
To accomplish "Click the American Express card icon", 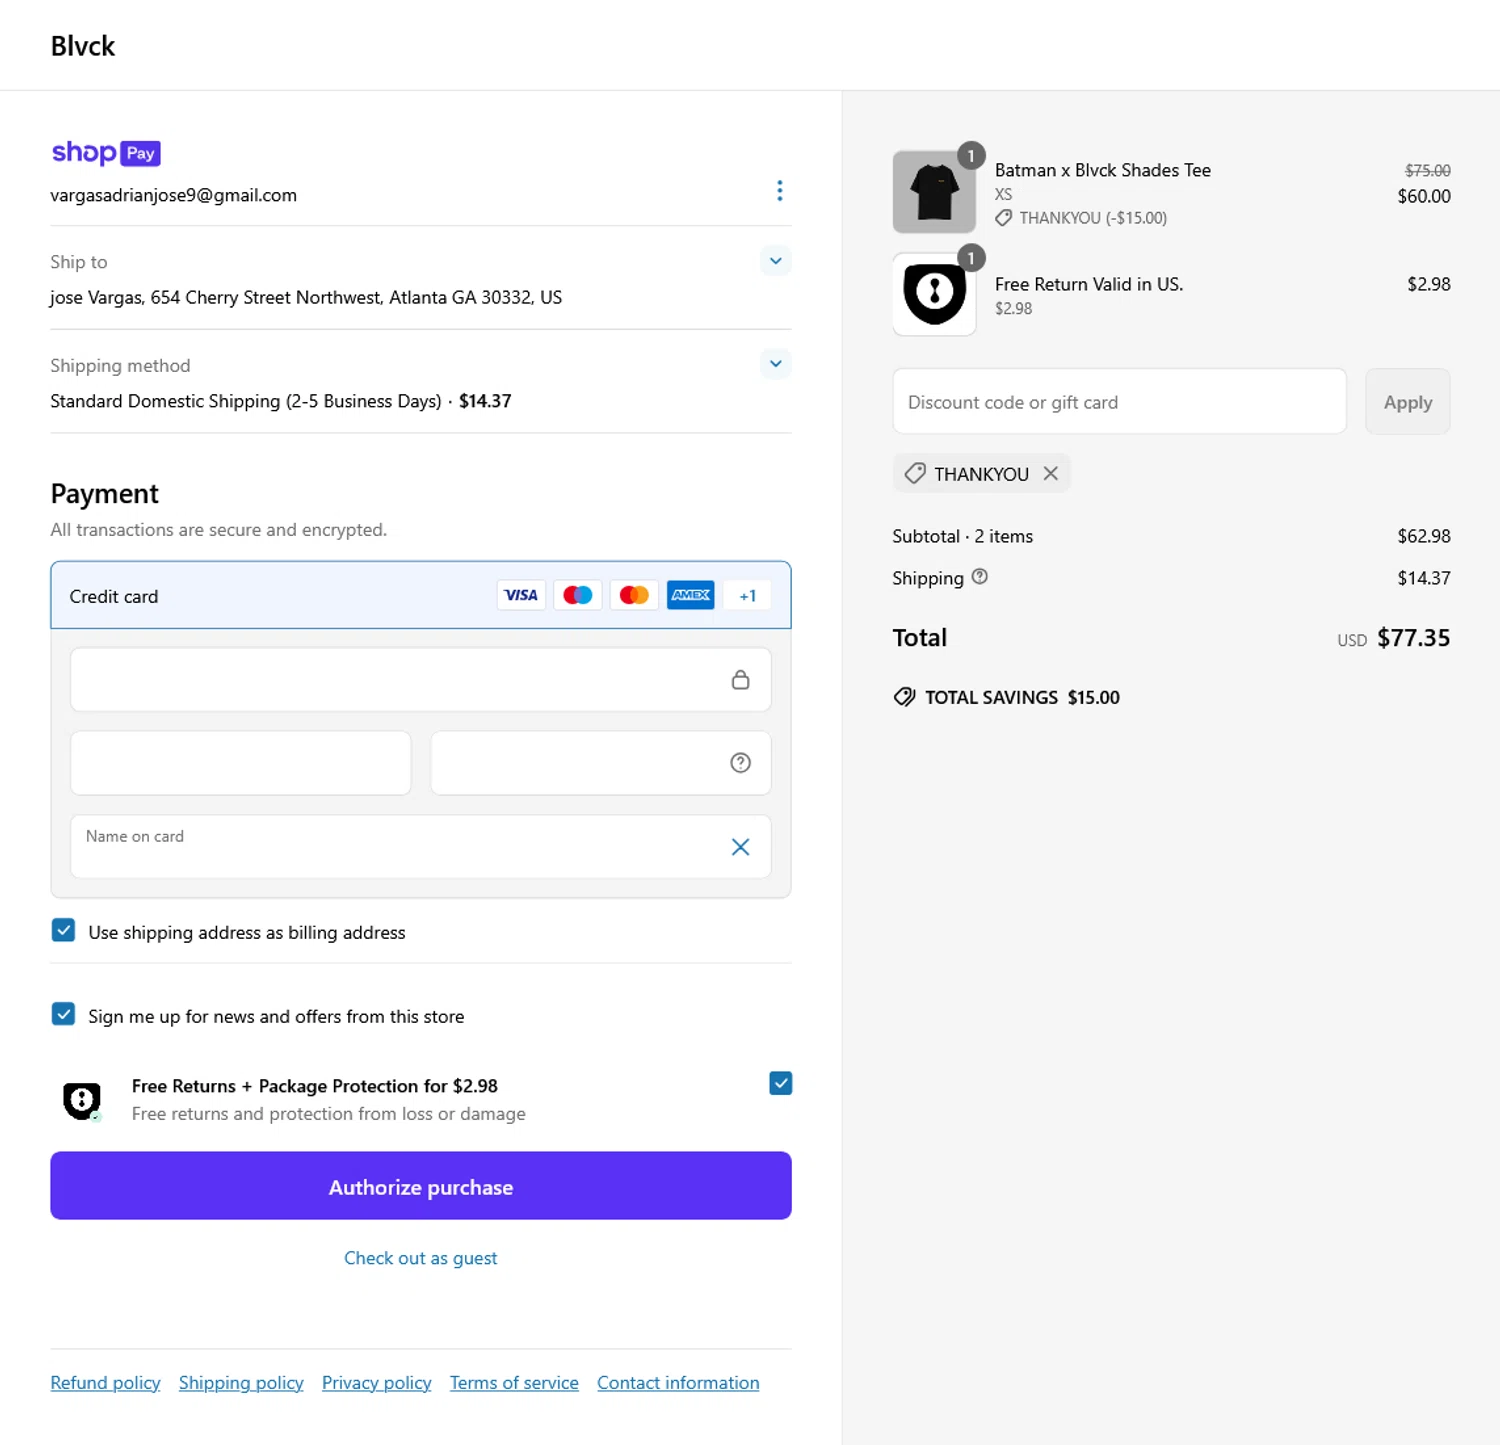I will (x=690, y=595).
